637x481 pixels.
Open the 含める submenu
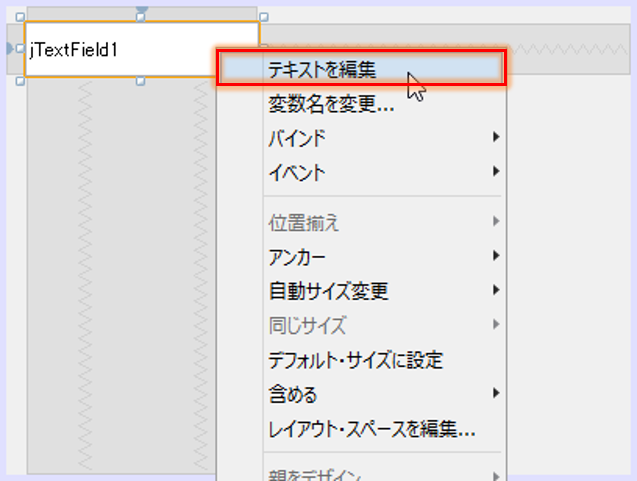click(x=293, y=394)
